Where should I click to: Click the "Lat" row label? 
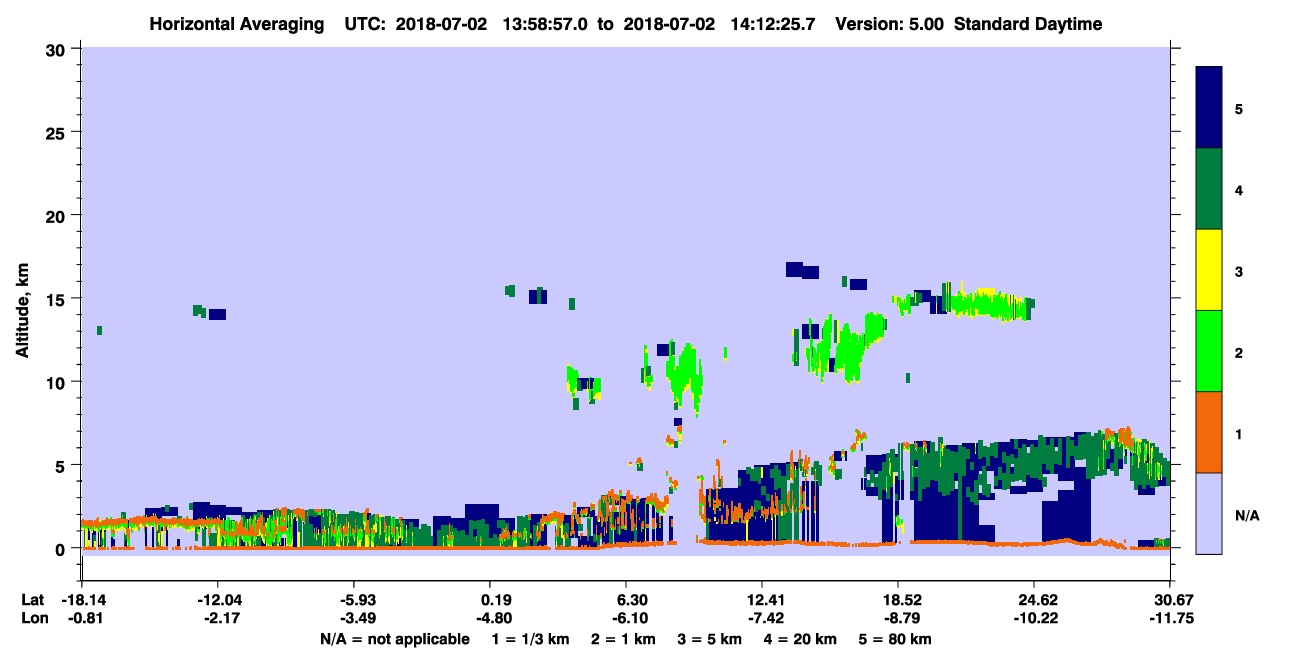tap(31, 600)
